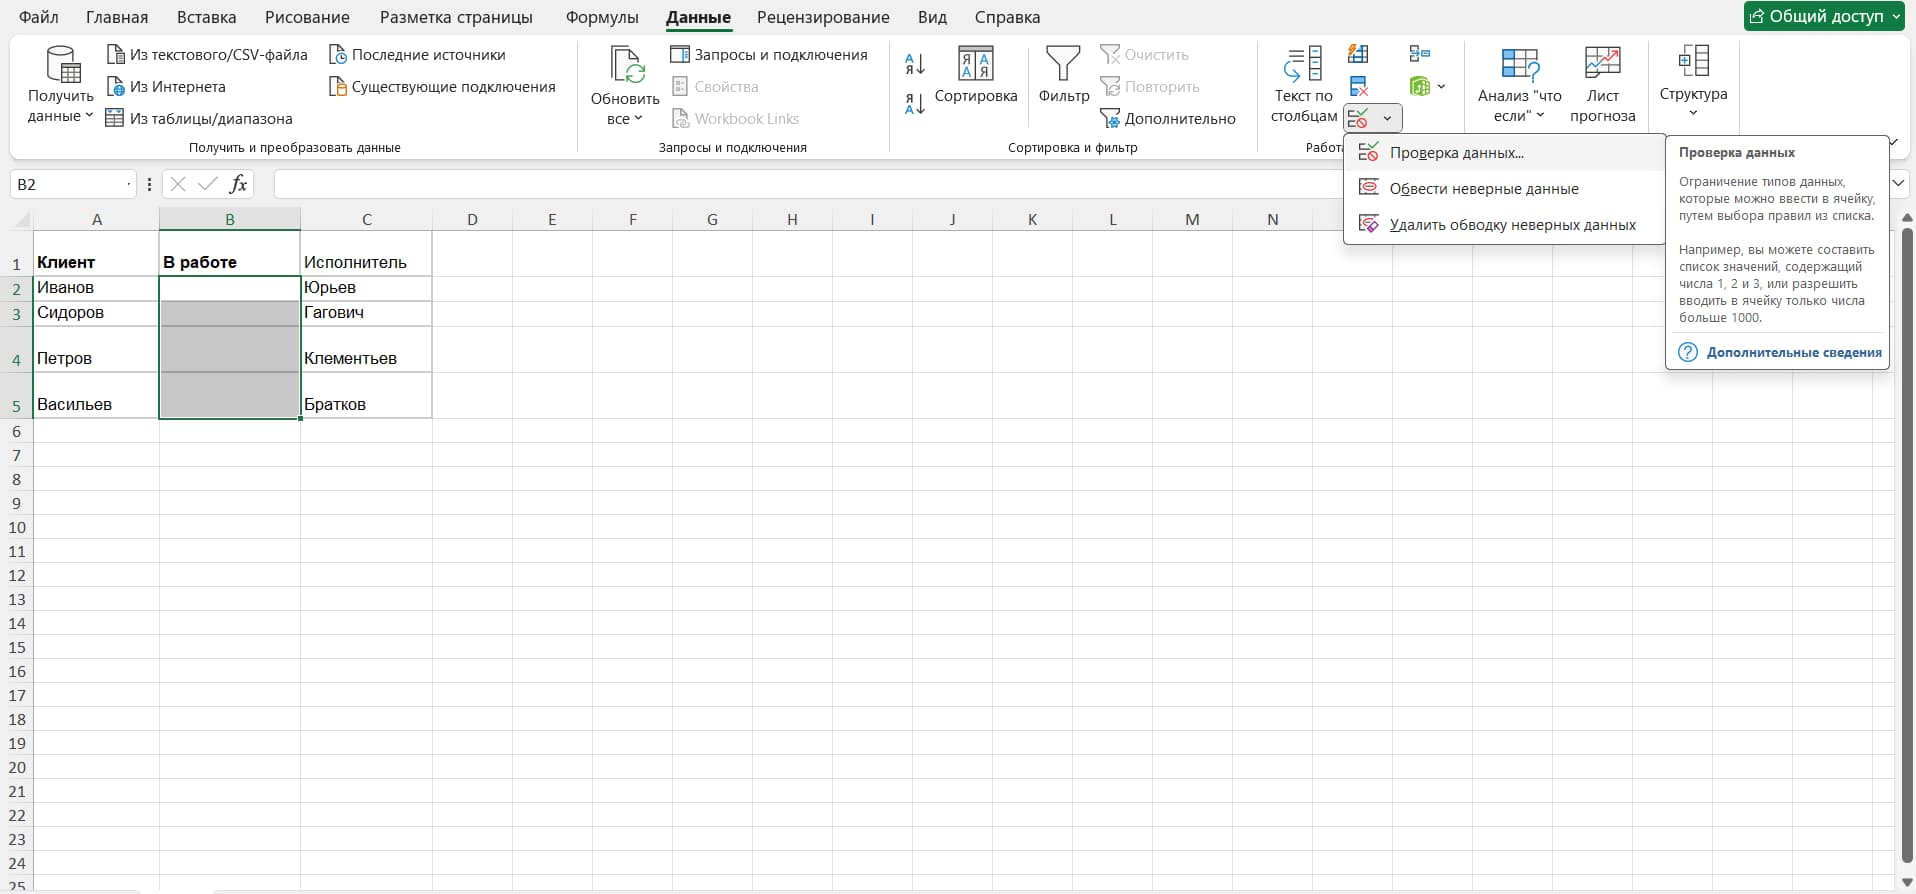Select 'Обвести неверные данные' menu item
Viewport: 1916px width, 894px height.
pyautogui.click(x=1483, y=189)
